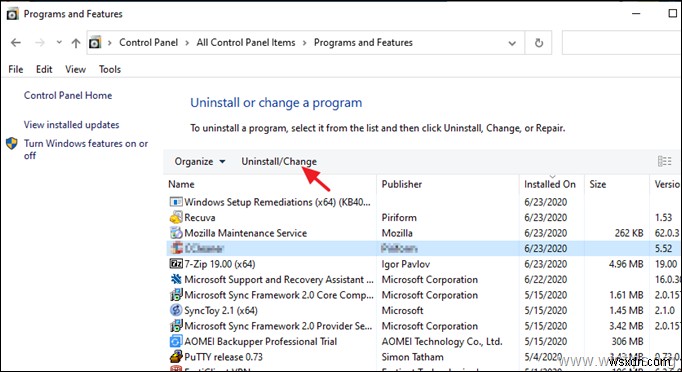Click the search box field
Image resolution: width=682 pixels, height=372 pixels.
tap(622, 43)
